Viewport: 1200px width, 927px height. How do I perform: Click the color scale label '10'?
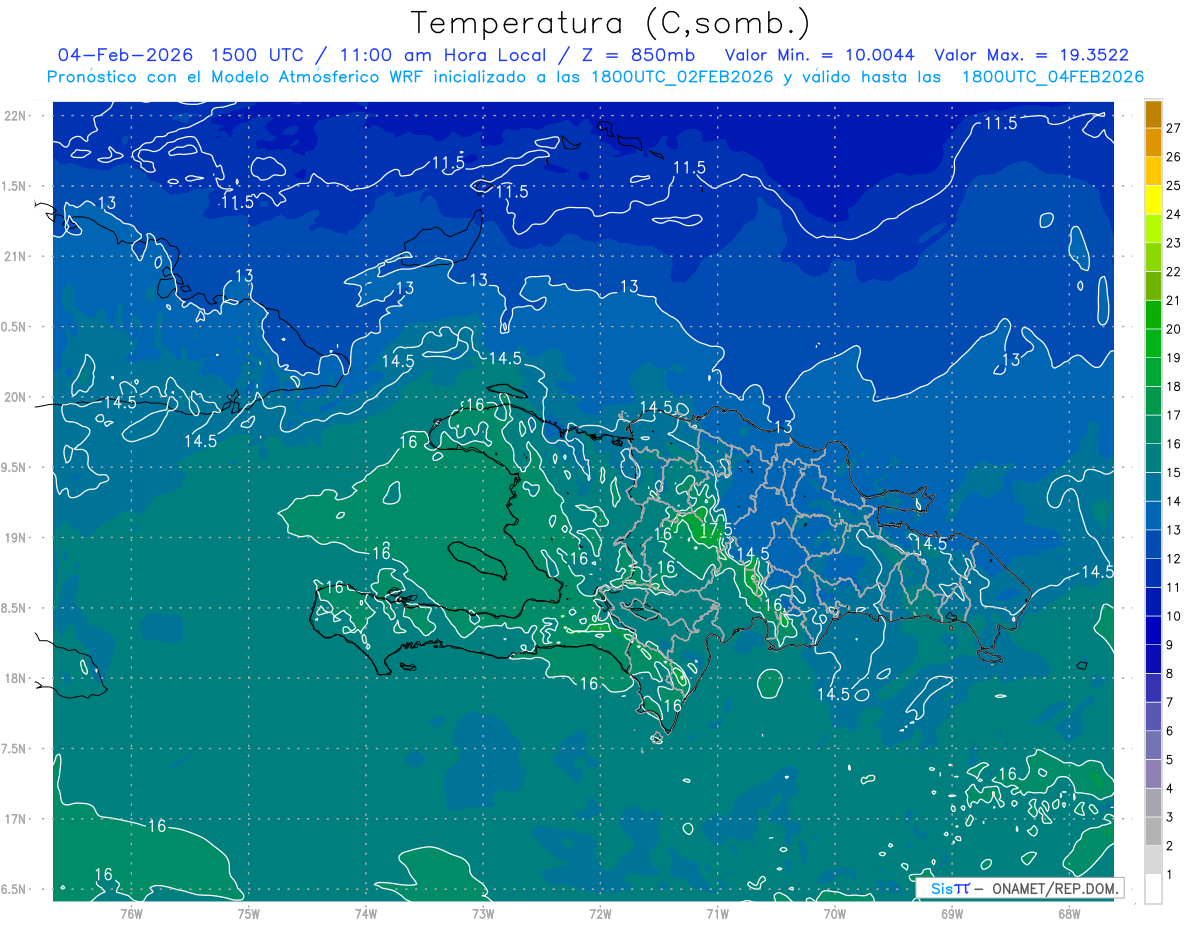tap(1173, 616)
